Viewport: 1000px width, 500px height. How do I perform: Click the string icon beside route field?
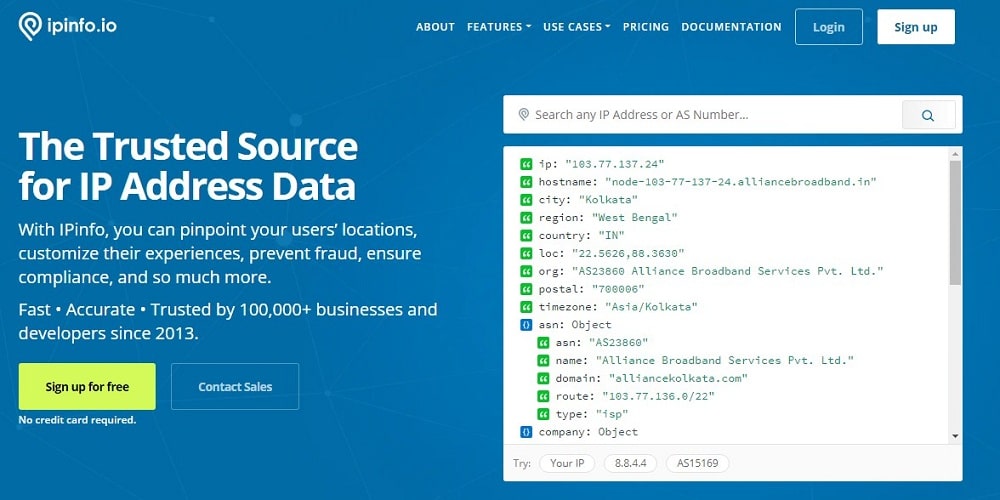[x=543, y=396]
